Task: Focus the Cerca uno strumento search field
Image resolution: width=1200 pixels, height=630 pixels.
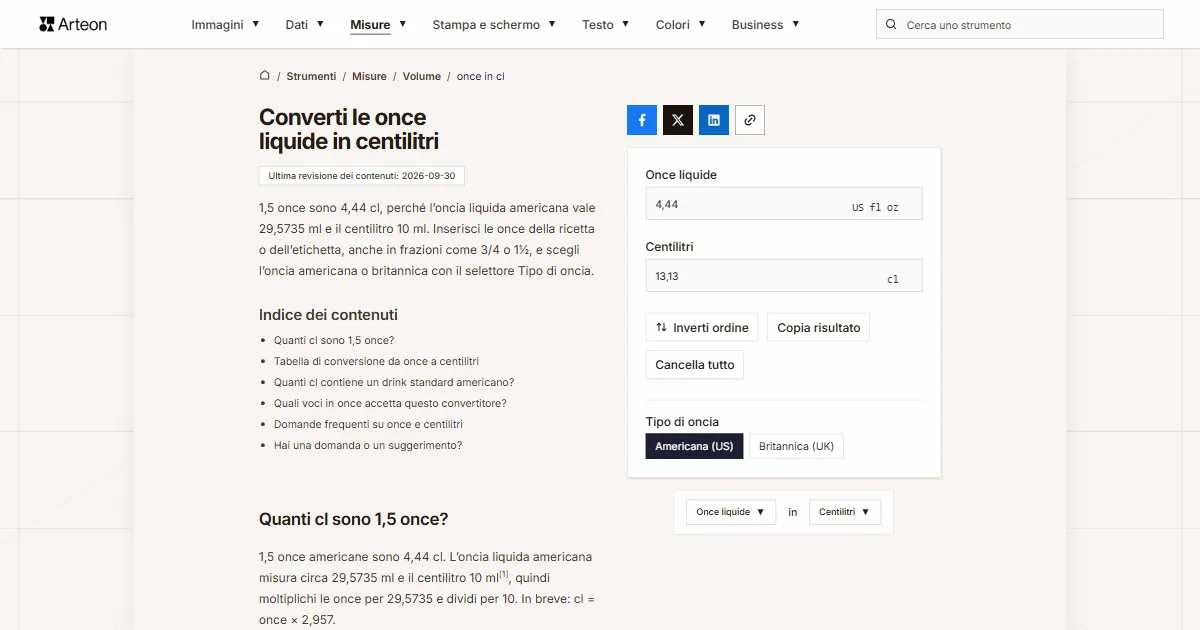Action: click(1020, 25)
